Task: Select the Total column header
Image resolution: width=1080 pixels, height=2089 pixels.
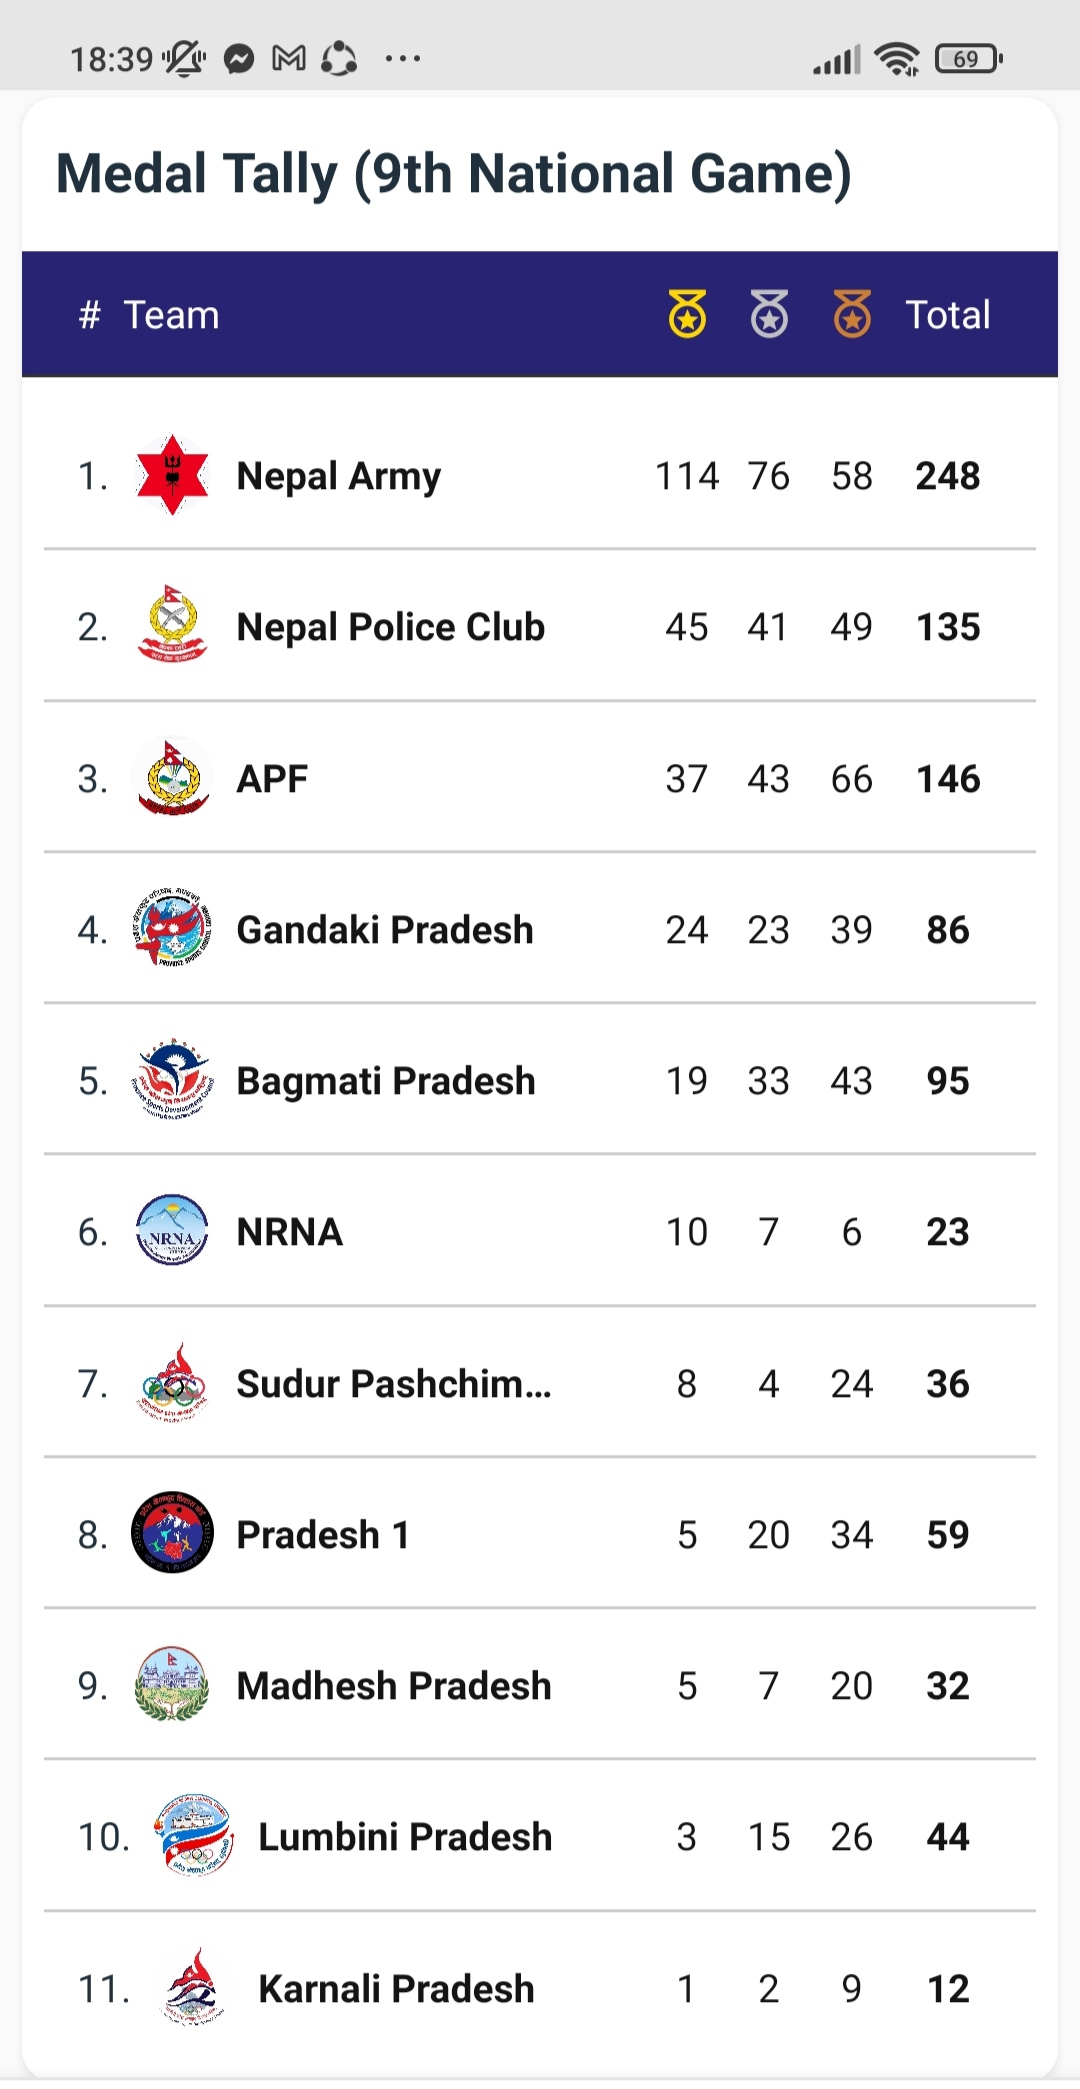Action: (947, 315)
